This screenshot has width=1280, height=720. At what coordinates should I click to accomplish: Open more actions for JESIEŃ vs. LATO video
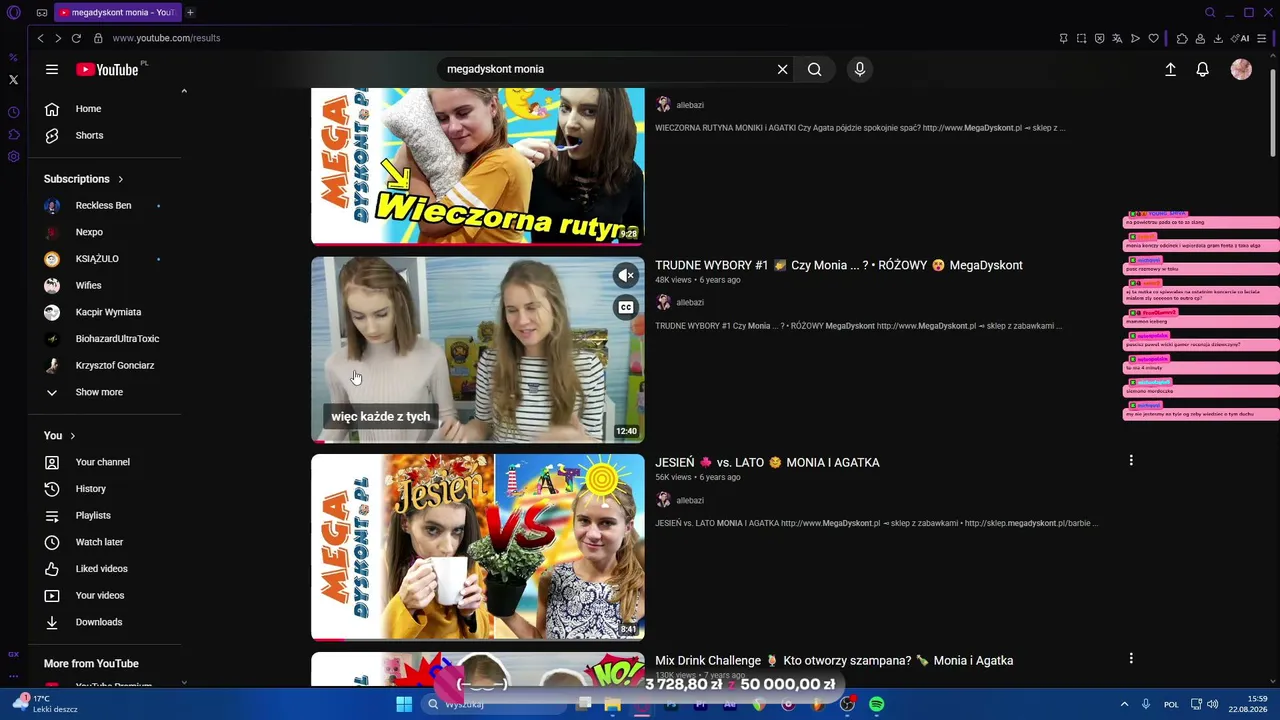tap(1131, 460)
